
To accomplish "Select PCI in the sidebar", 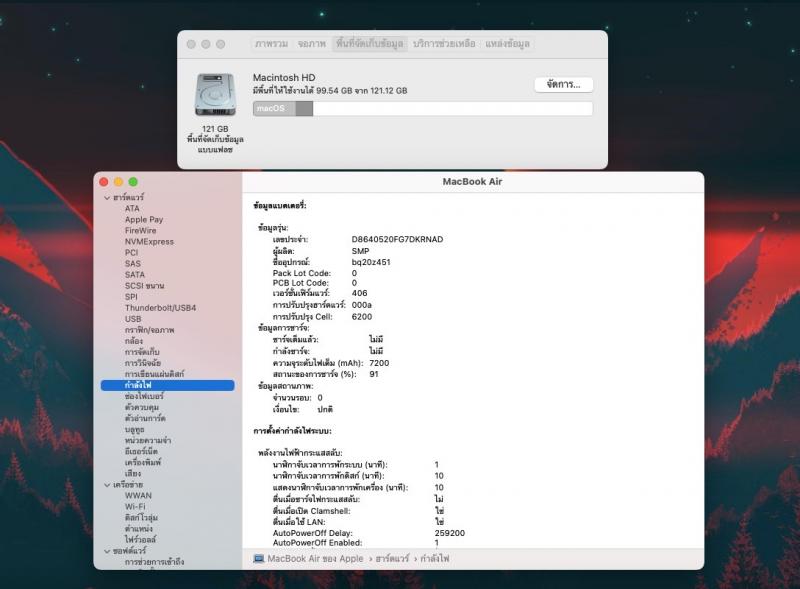I will click(132, 253).
